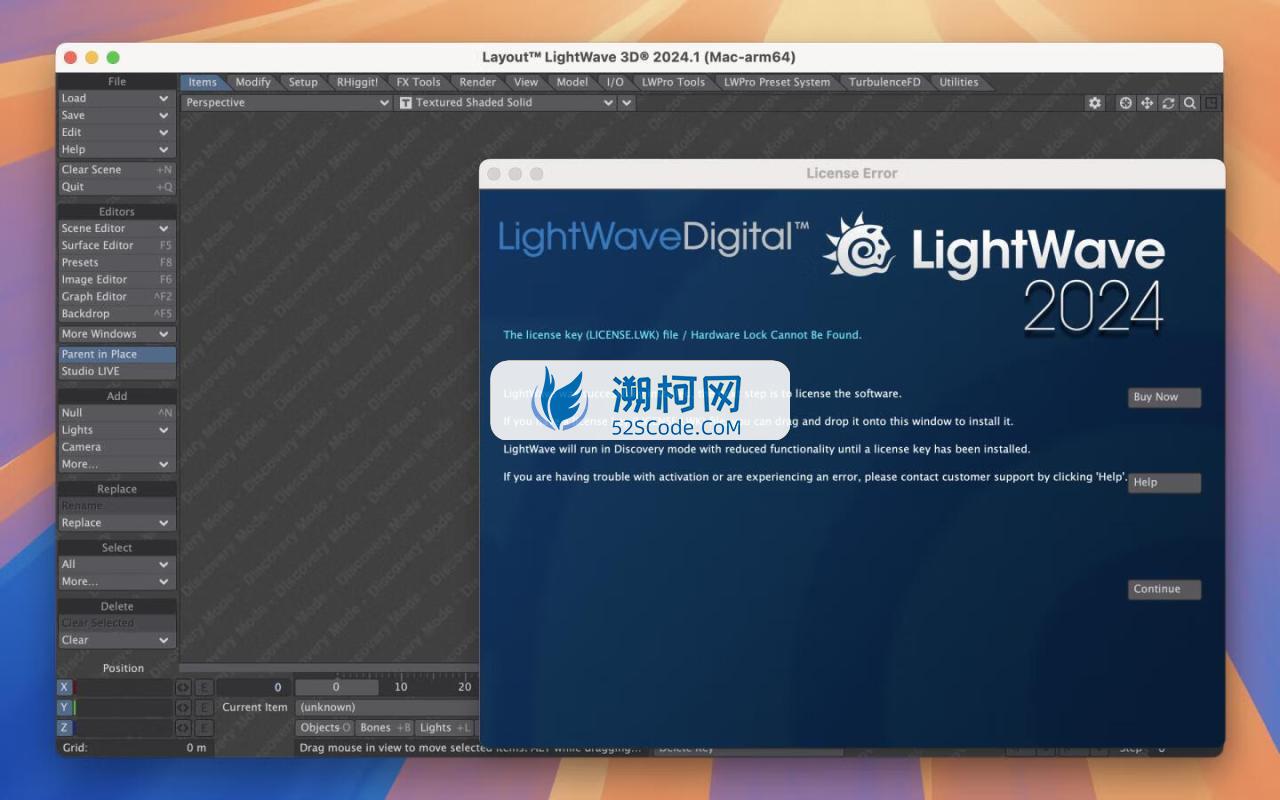
Task: Click the maximize viewport layout icon
Action: click(1211, 103)
